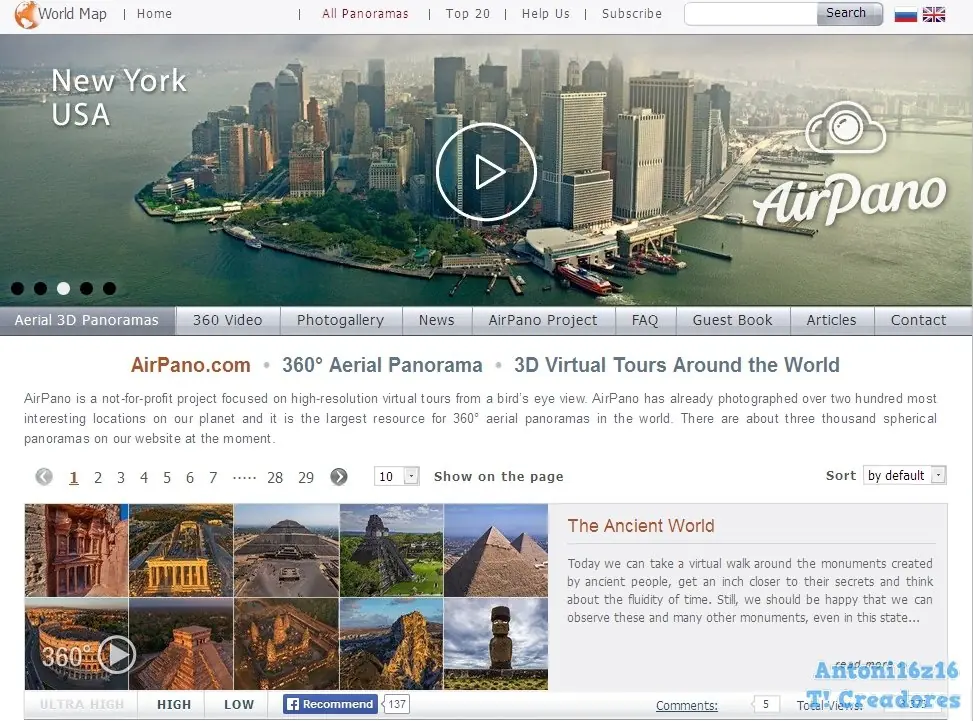Open the Sort by default dropdown
The image size is (973, 721).
(904, 475)
